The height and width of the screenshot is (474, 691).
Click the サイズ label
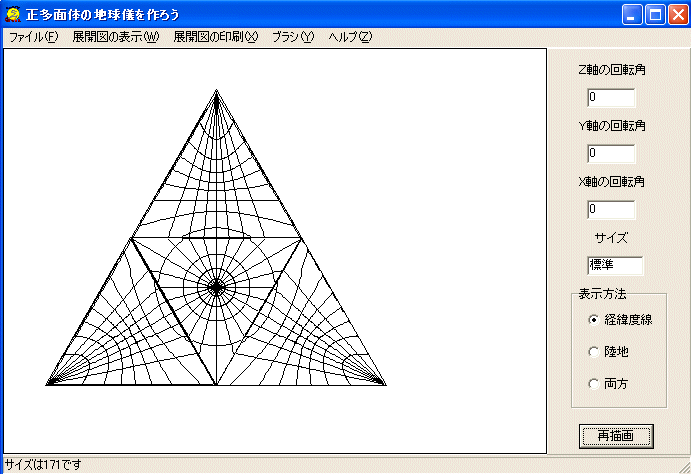click(611, 238)
